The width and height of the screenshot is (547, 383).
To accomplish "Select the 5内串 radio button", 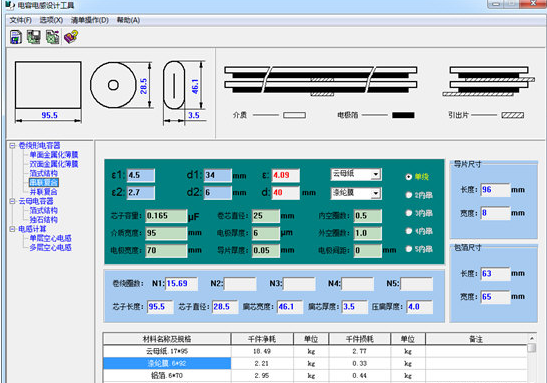I will (x=409, y=249).
